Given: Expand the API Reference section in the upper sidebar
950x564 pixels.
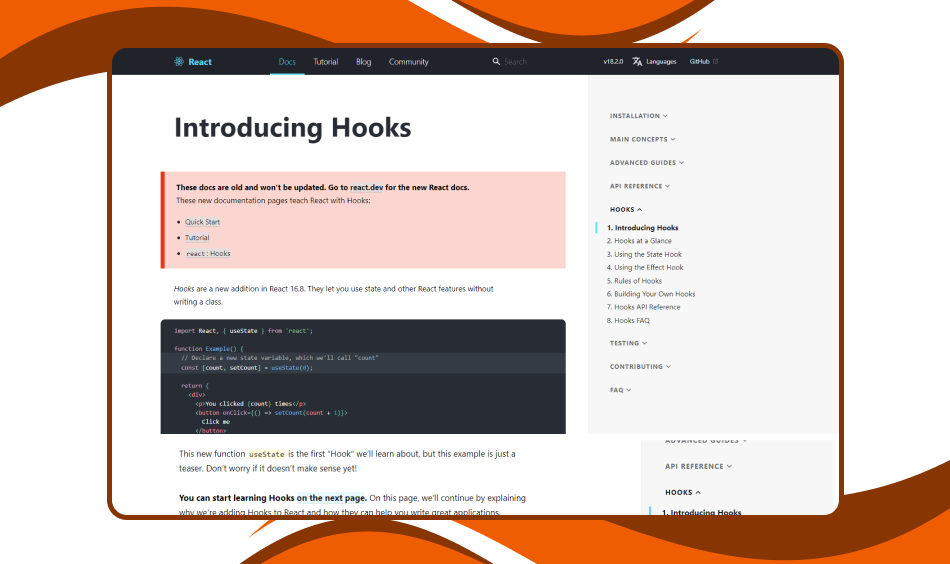Looking at the screenshot, I should (x=640, y=186).
